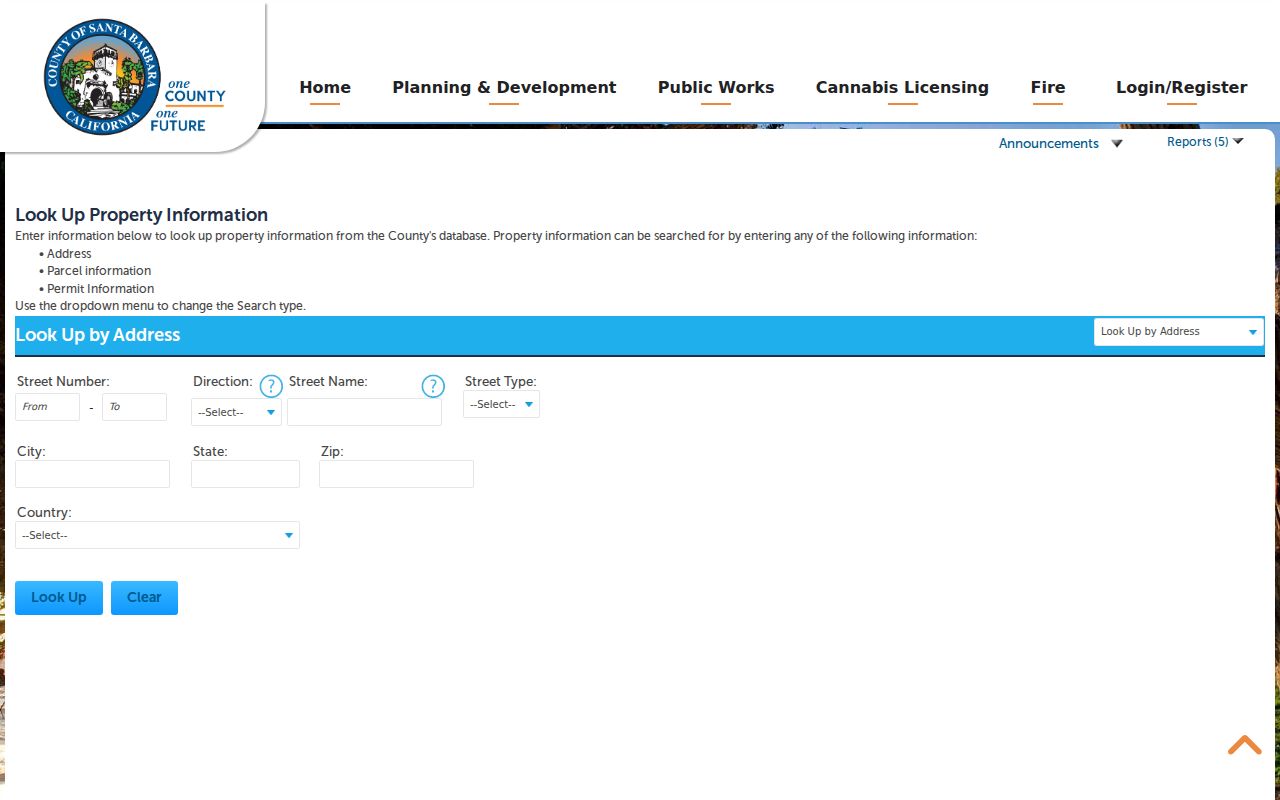Click the Zip input field

tap(396, 474)
